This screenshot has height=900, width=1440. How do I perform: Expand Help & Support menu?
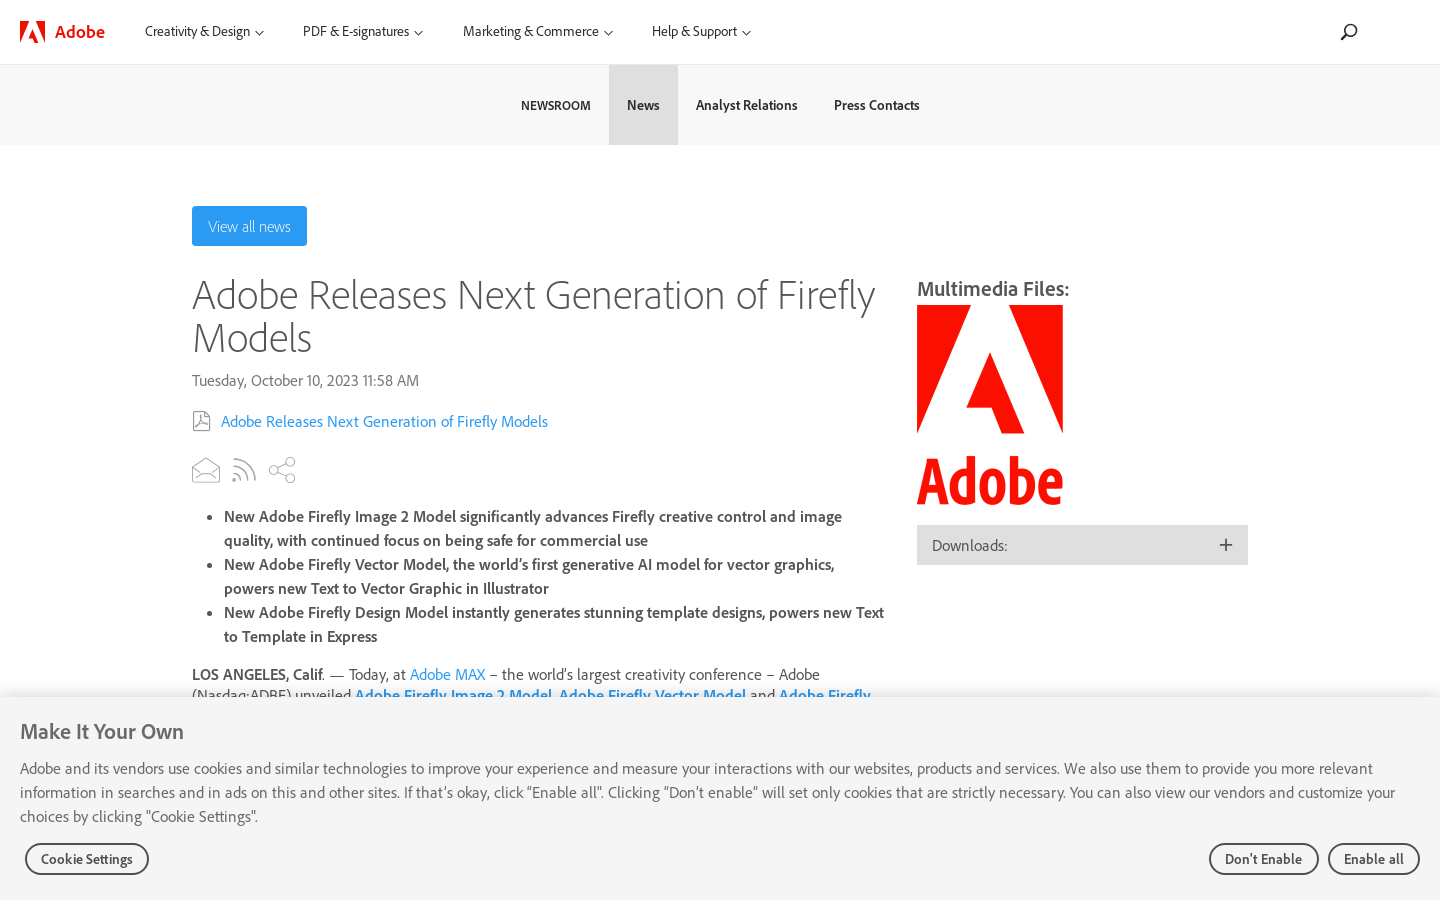[x=701, y=32]
